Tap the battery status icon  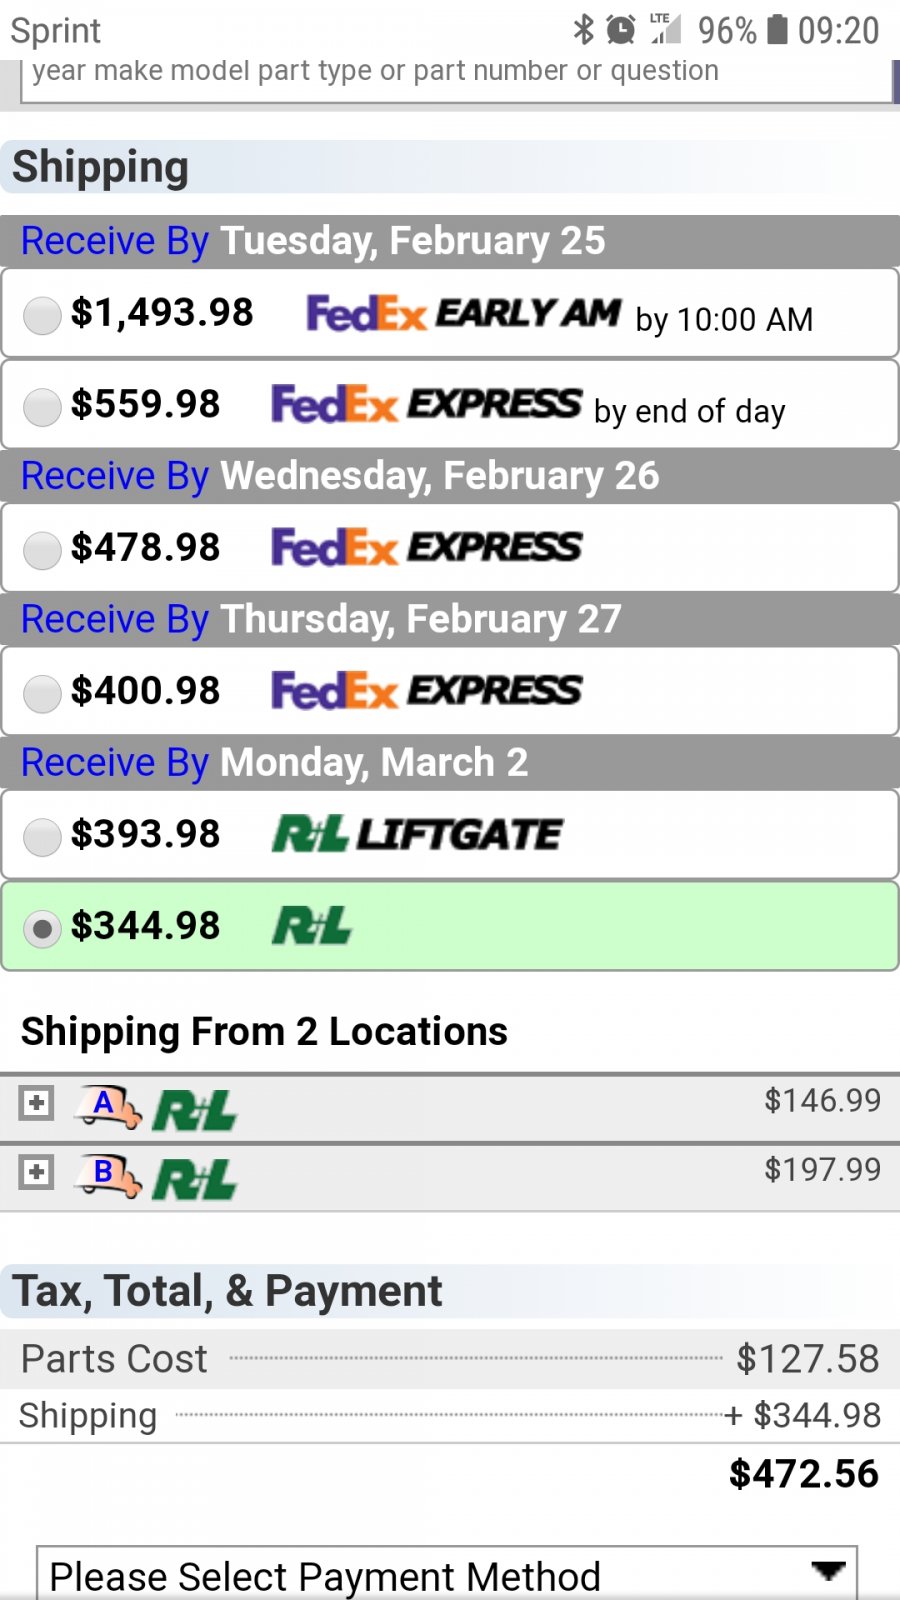777,30
